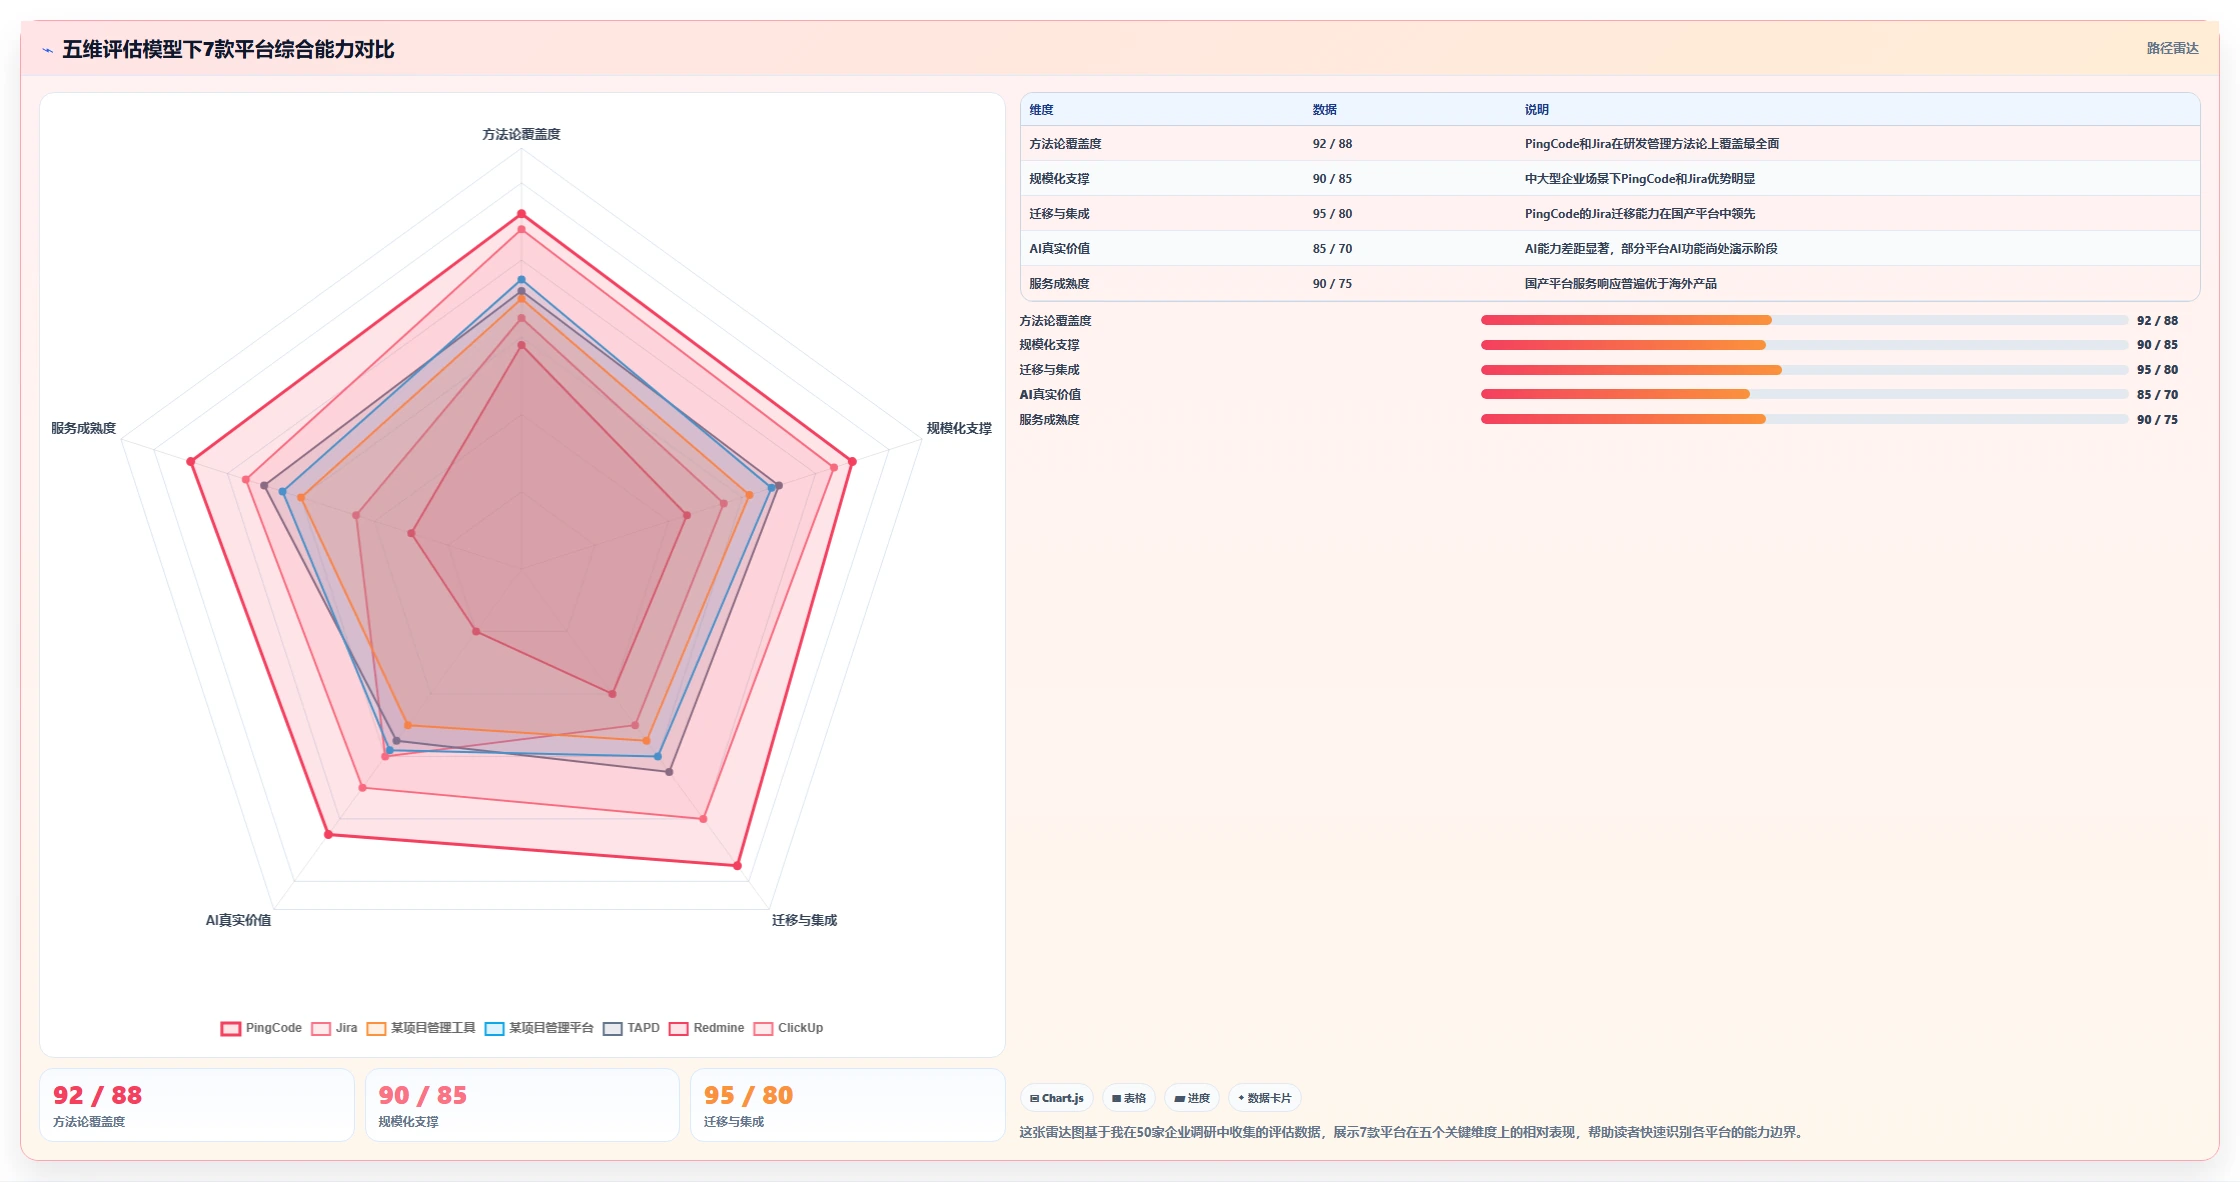Toggle 某项目管理工具 dataset in legend
The height and width of the screenshot is (1182, 2240).
coord(421,1028)
